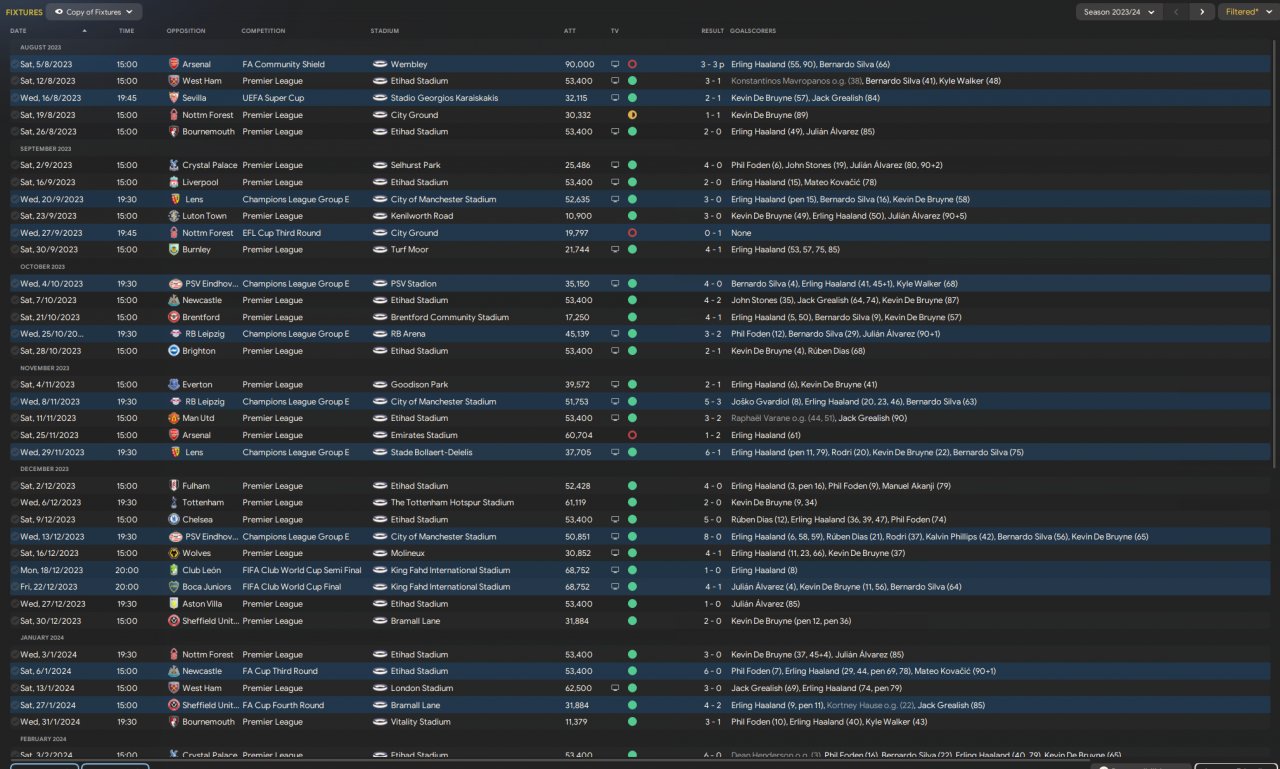Sort by the STADIUM column header
The image size is (1280, 769).
[385, 31]
